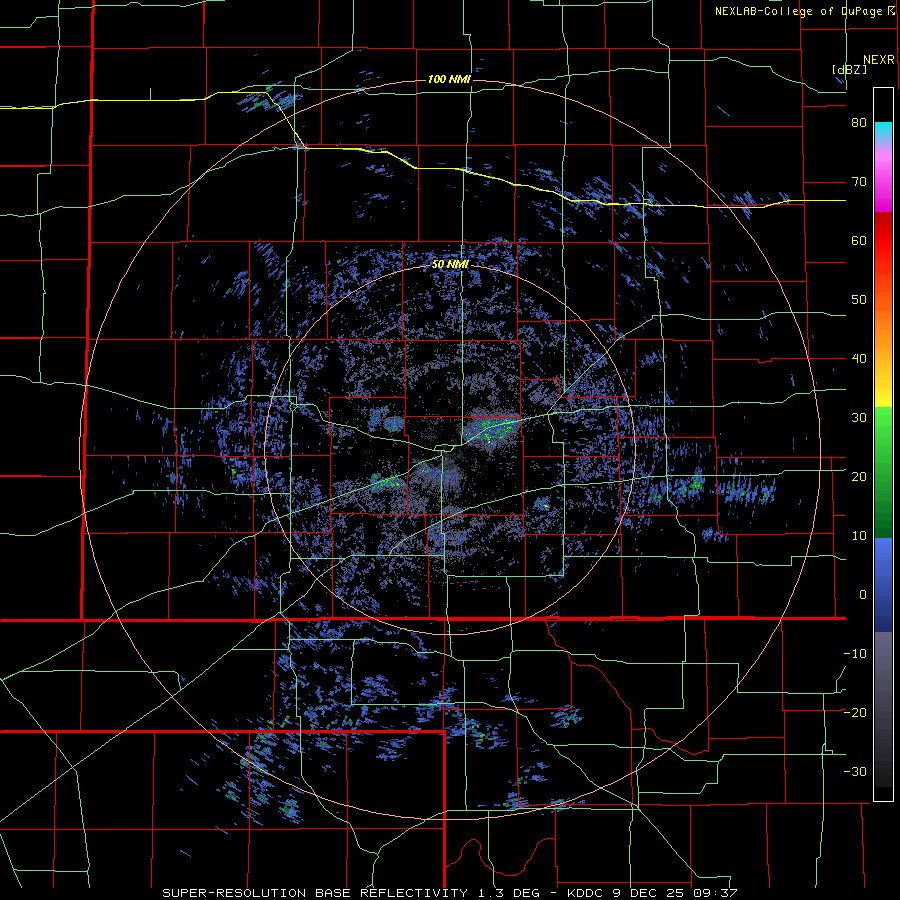This screenshot has width=900, height=900.
Task: Click the 80 value on dBZ scale
Action: tap(859, 123)
